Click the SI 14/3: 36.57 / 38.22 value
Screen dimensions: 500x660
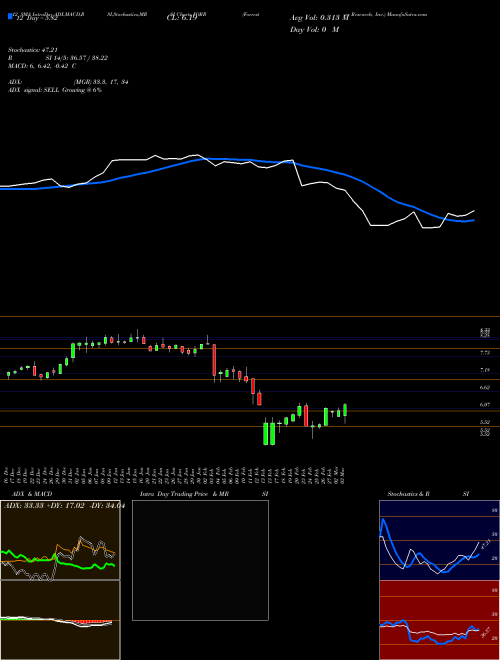pos(77,58)
